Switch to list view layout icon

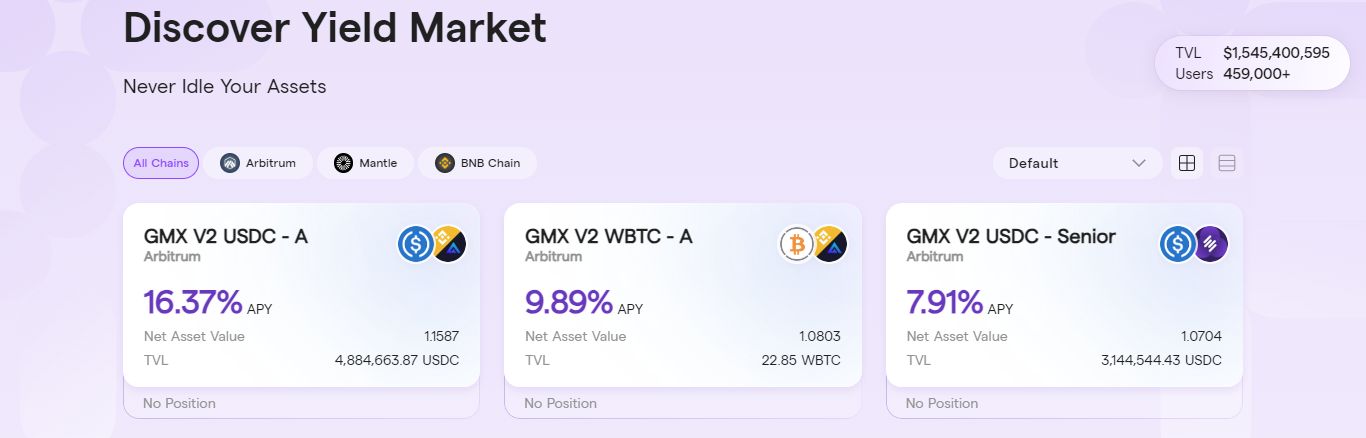tap(1227, 163)
